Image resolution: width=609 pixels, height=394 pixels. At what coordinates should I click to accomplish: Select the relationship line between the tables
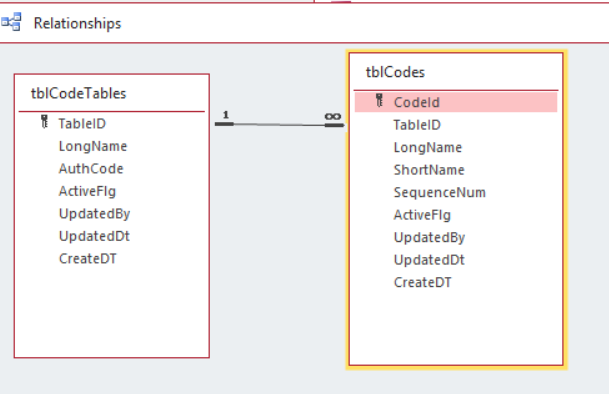coord(279,125)
